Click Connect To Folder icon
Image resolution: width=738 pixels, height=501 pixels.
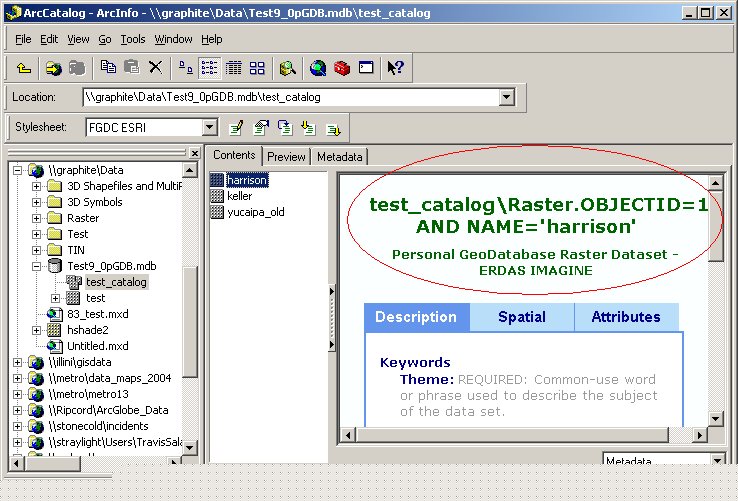pyautogui.click(x=54, y=68)
